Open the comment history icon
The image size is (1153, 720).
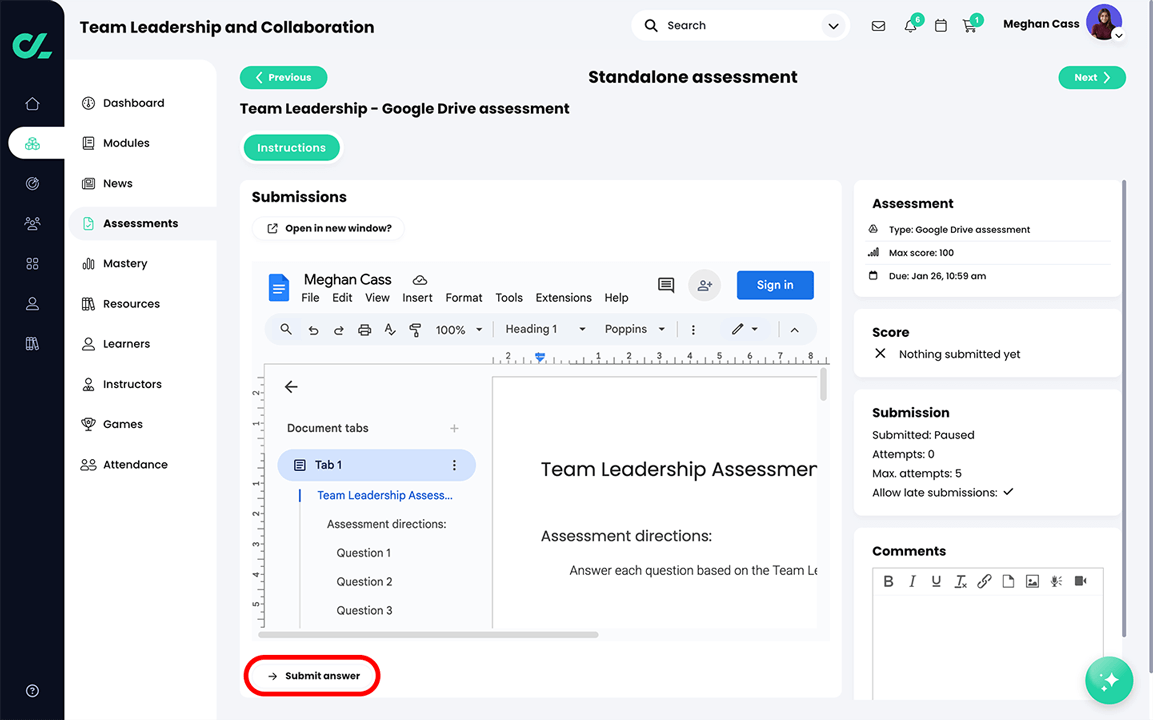tap(666, 285)
